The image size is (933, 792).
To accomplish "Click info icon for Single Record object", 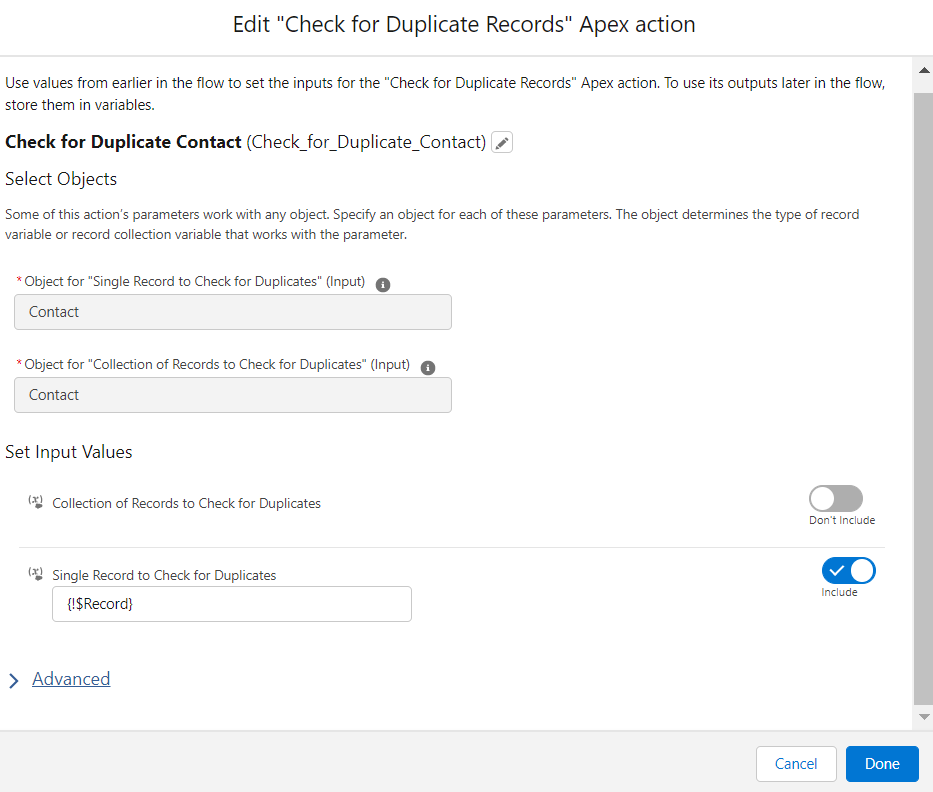I will [x=382, y=284].
